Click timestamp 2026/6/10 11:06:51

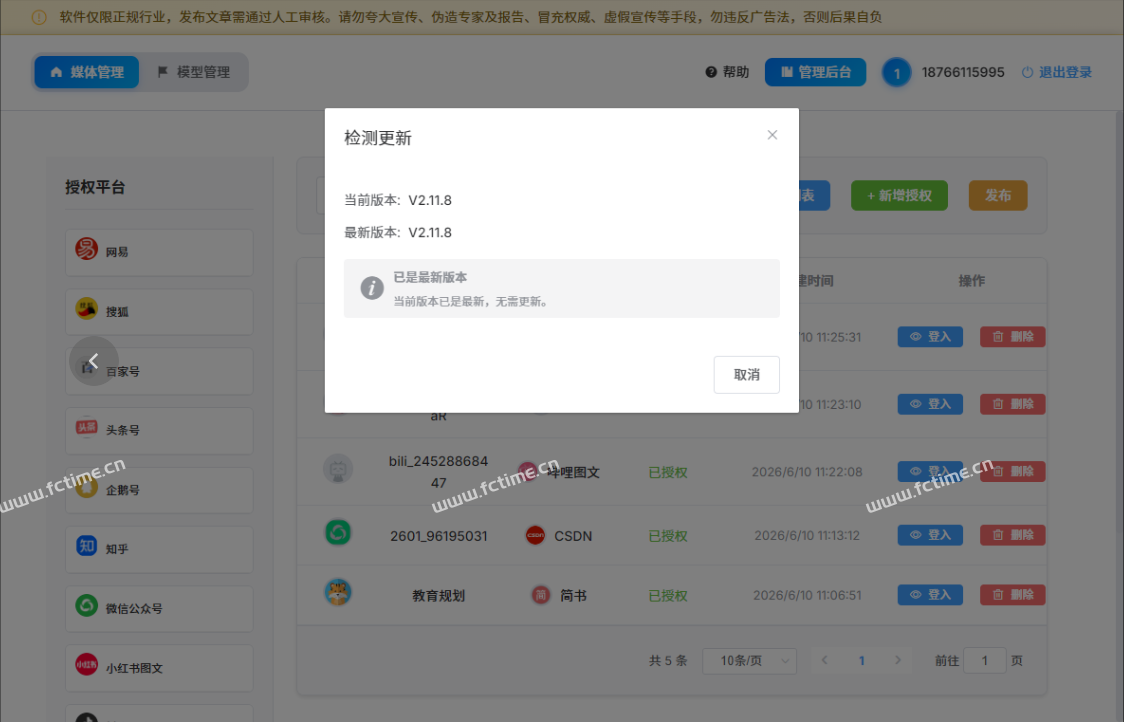(x=807, y=595)
